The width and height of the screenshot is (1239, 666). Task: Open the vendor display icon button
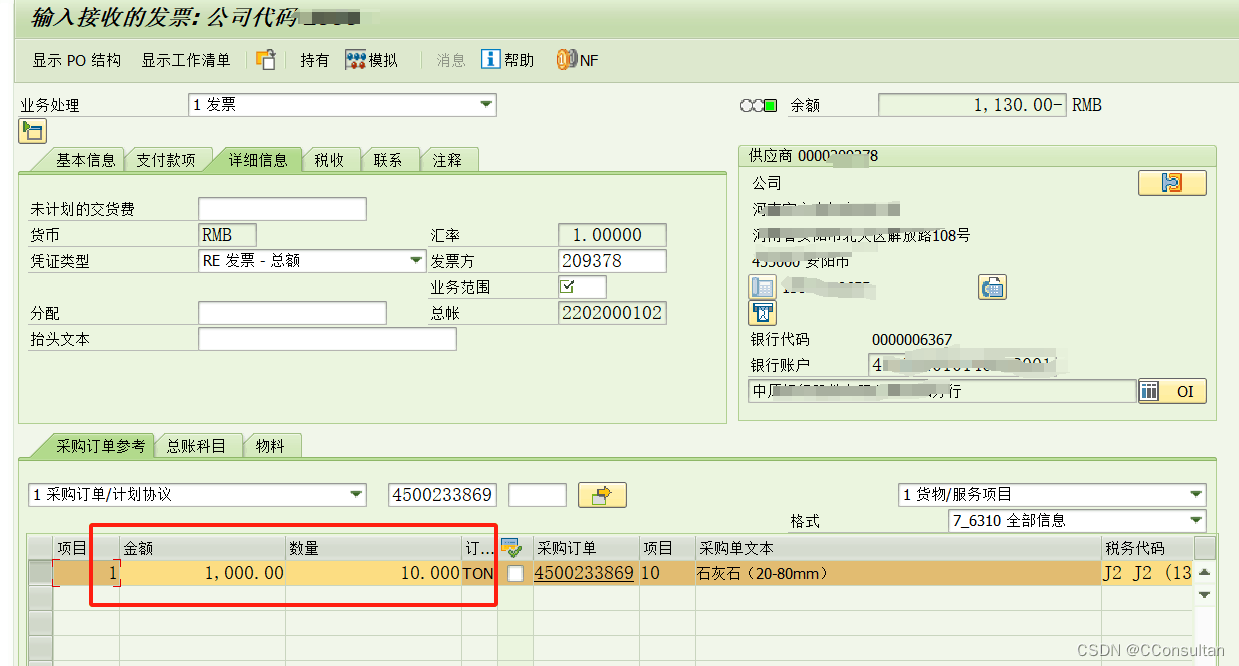pos(1172,183)
